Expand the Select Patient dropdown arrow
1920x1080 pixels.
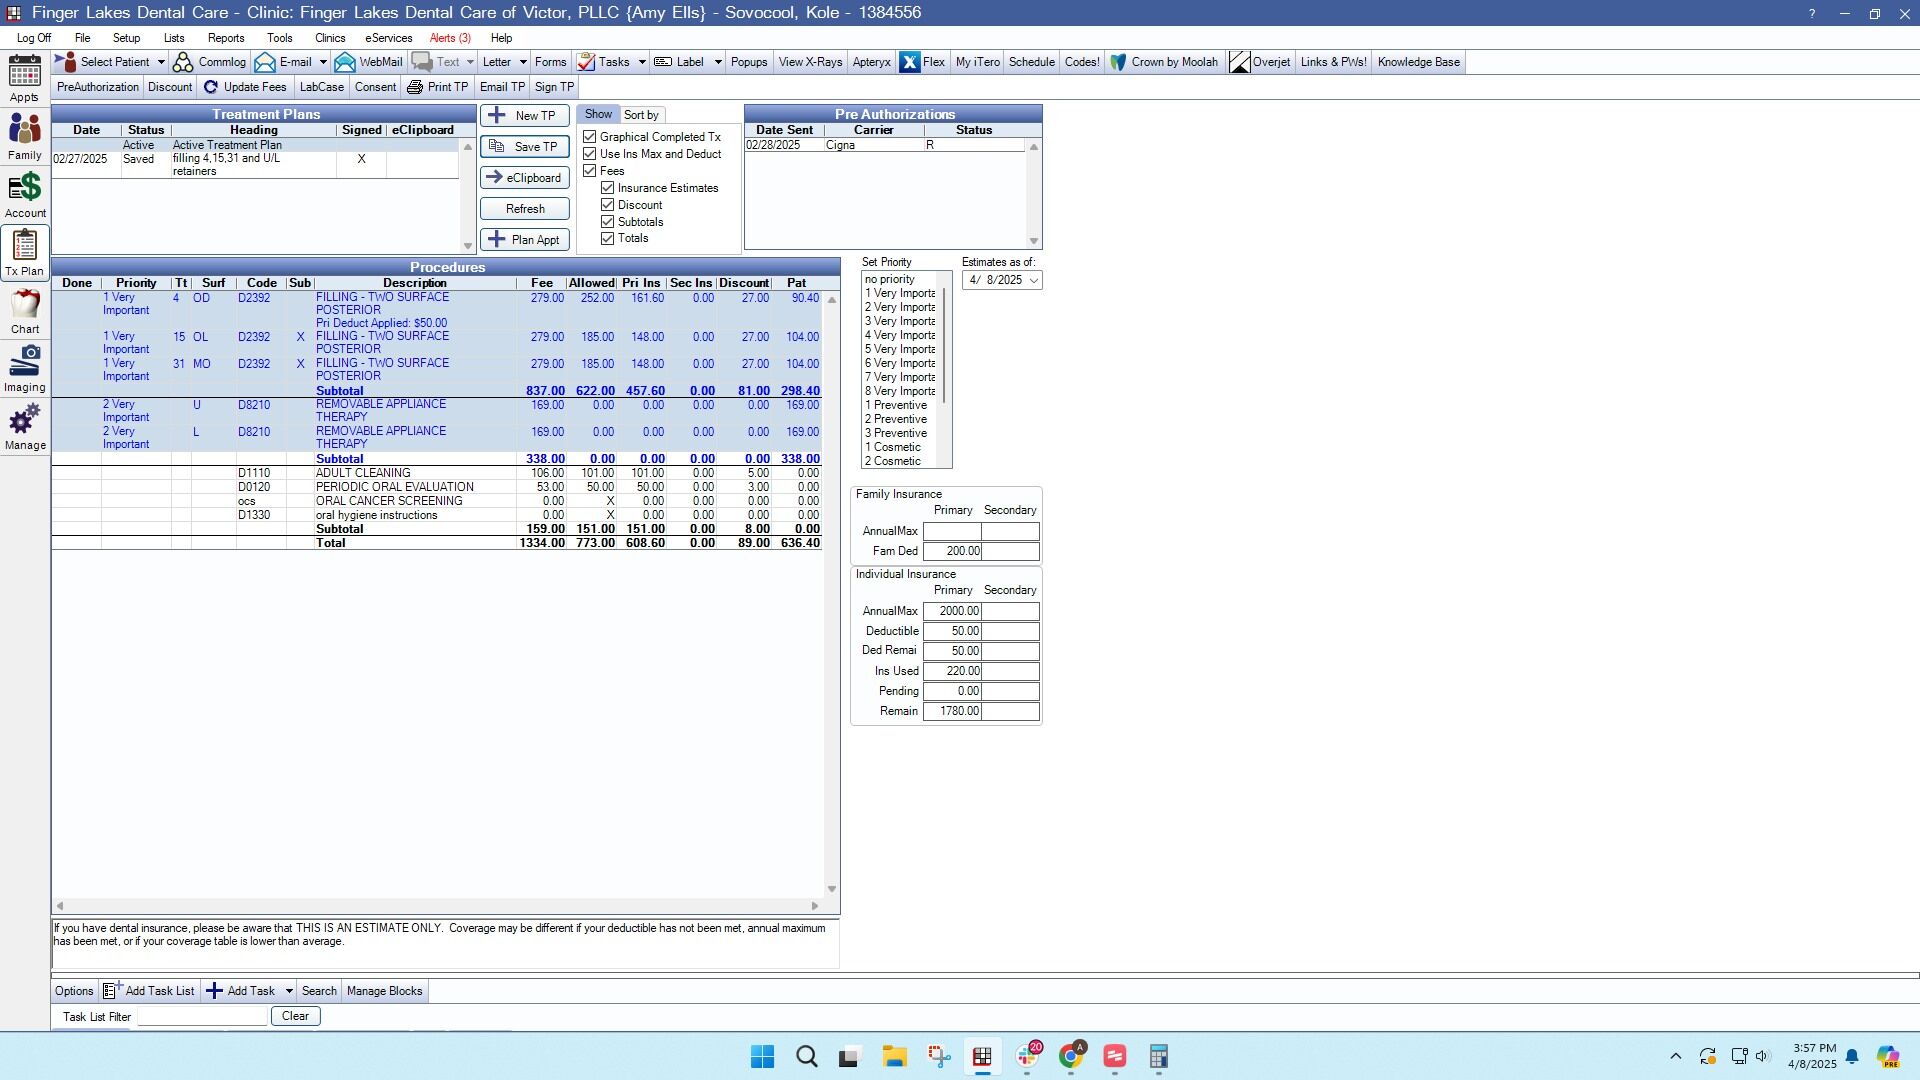click(x=160, y=62)
